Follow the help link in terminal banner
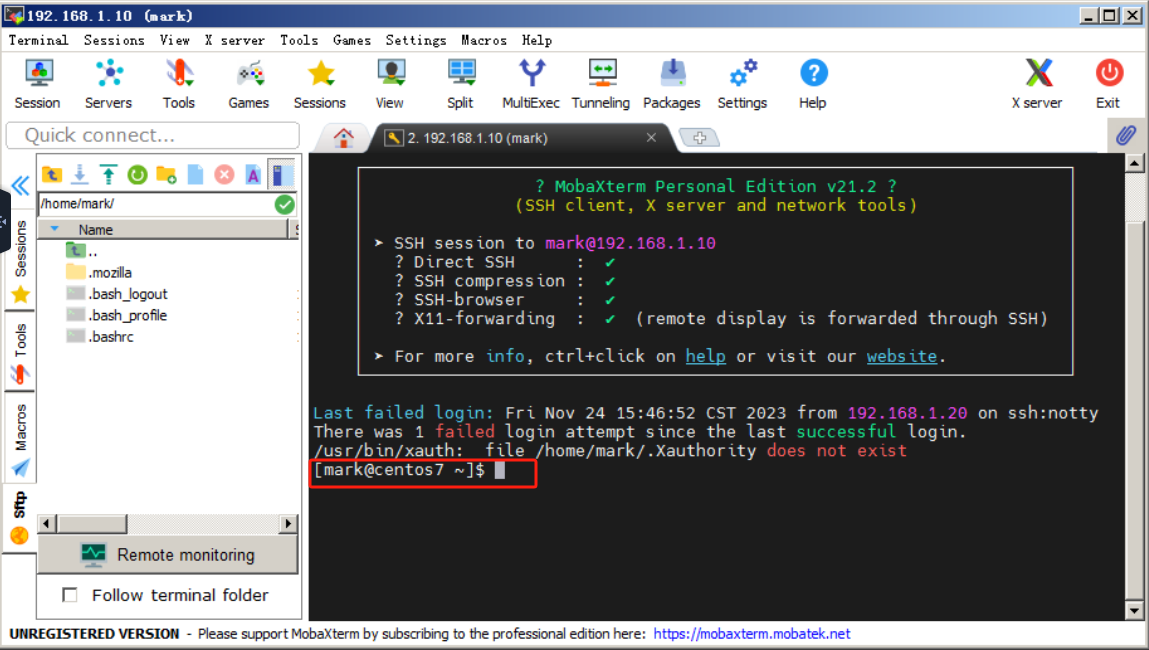Image resolution: width=1149 pixels, height=650 pixels. tap(705, 357)
